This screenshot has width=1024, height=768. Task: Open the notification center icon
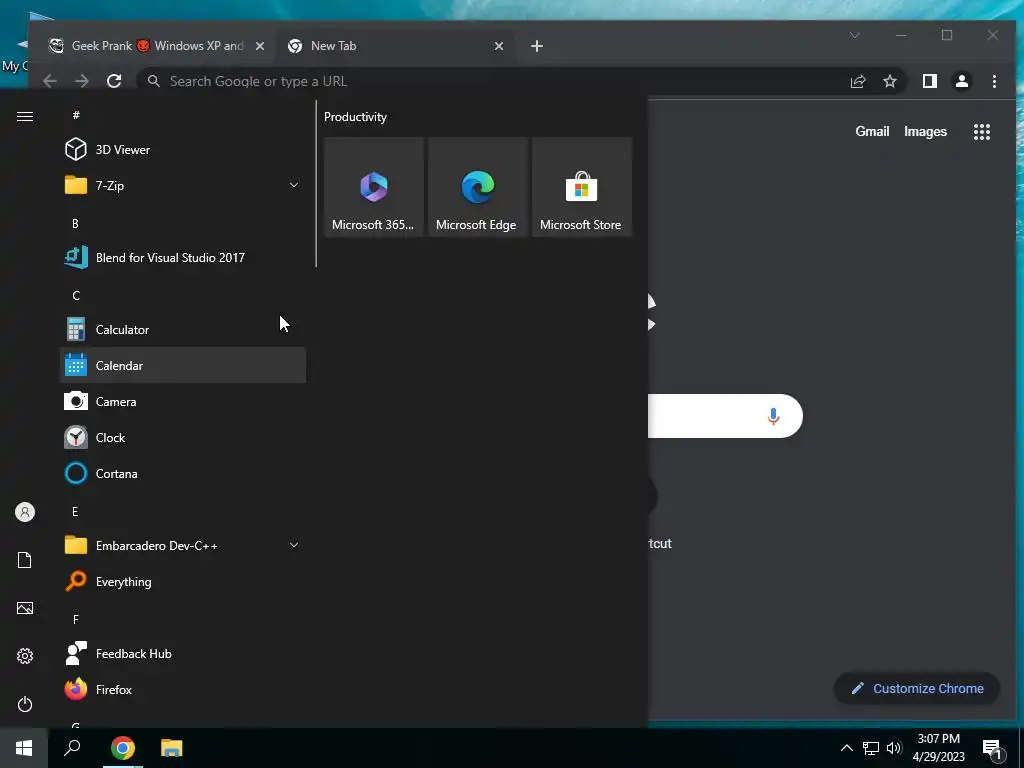993,749
